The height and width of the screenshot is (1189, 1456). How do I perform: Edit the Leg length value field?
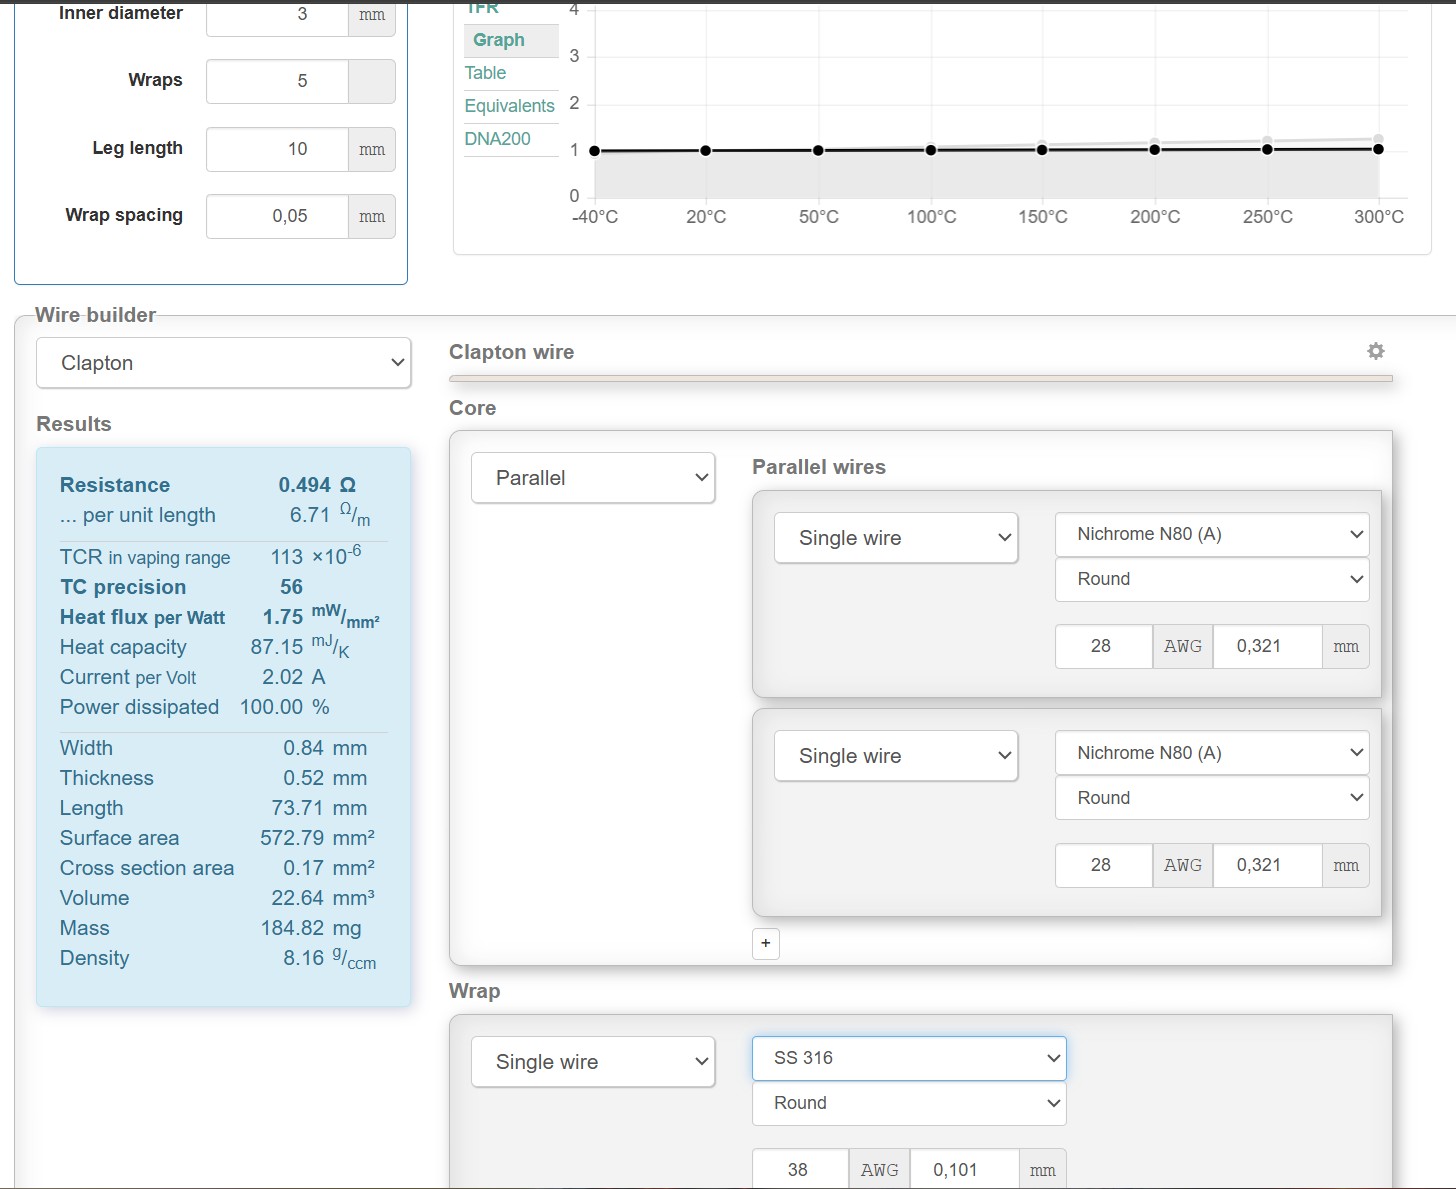278,149
